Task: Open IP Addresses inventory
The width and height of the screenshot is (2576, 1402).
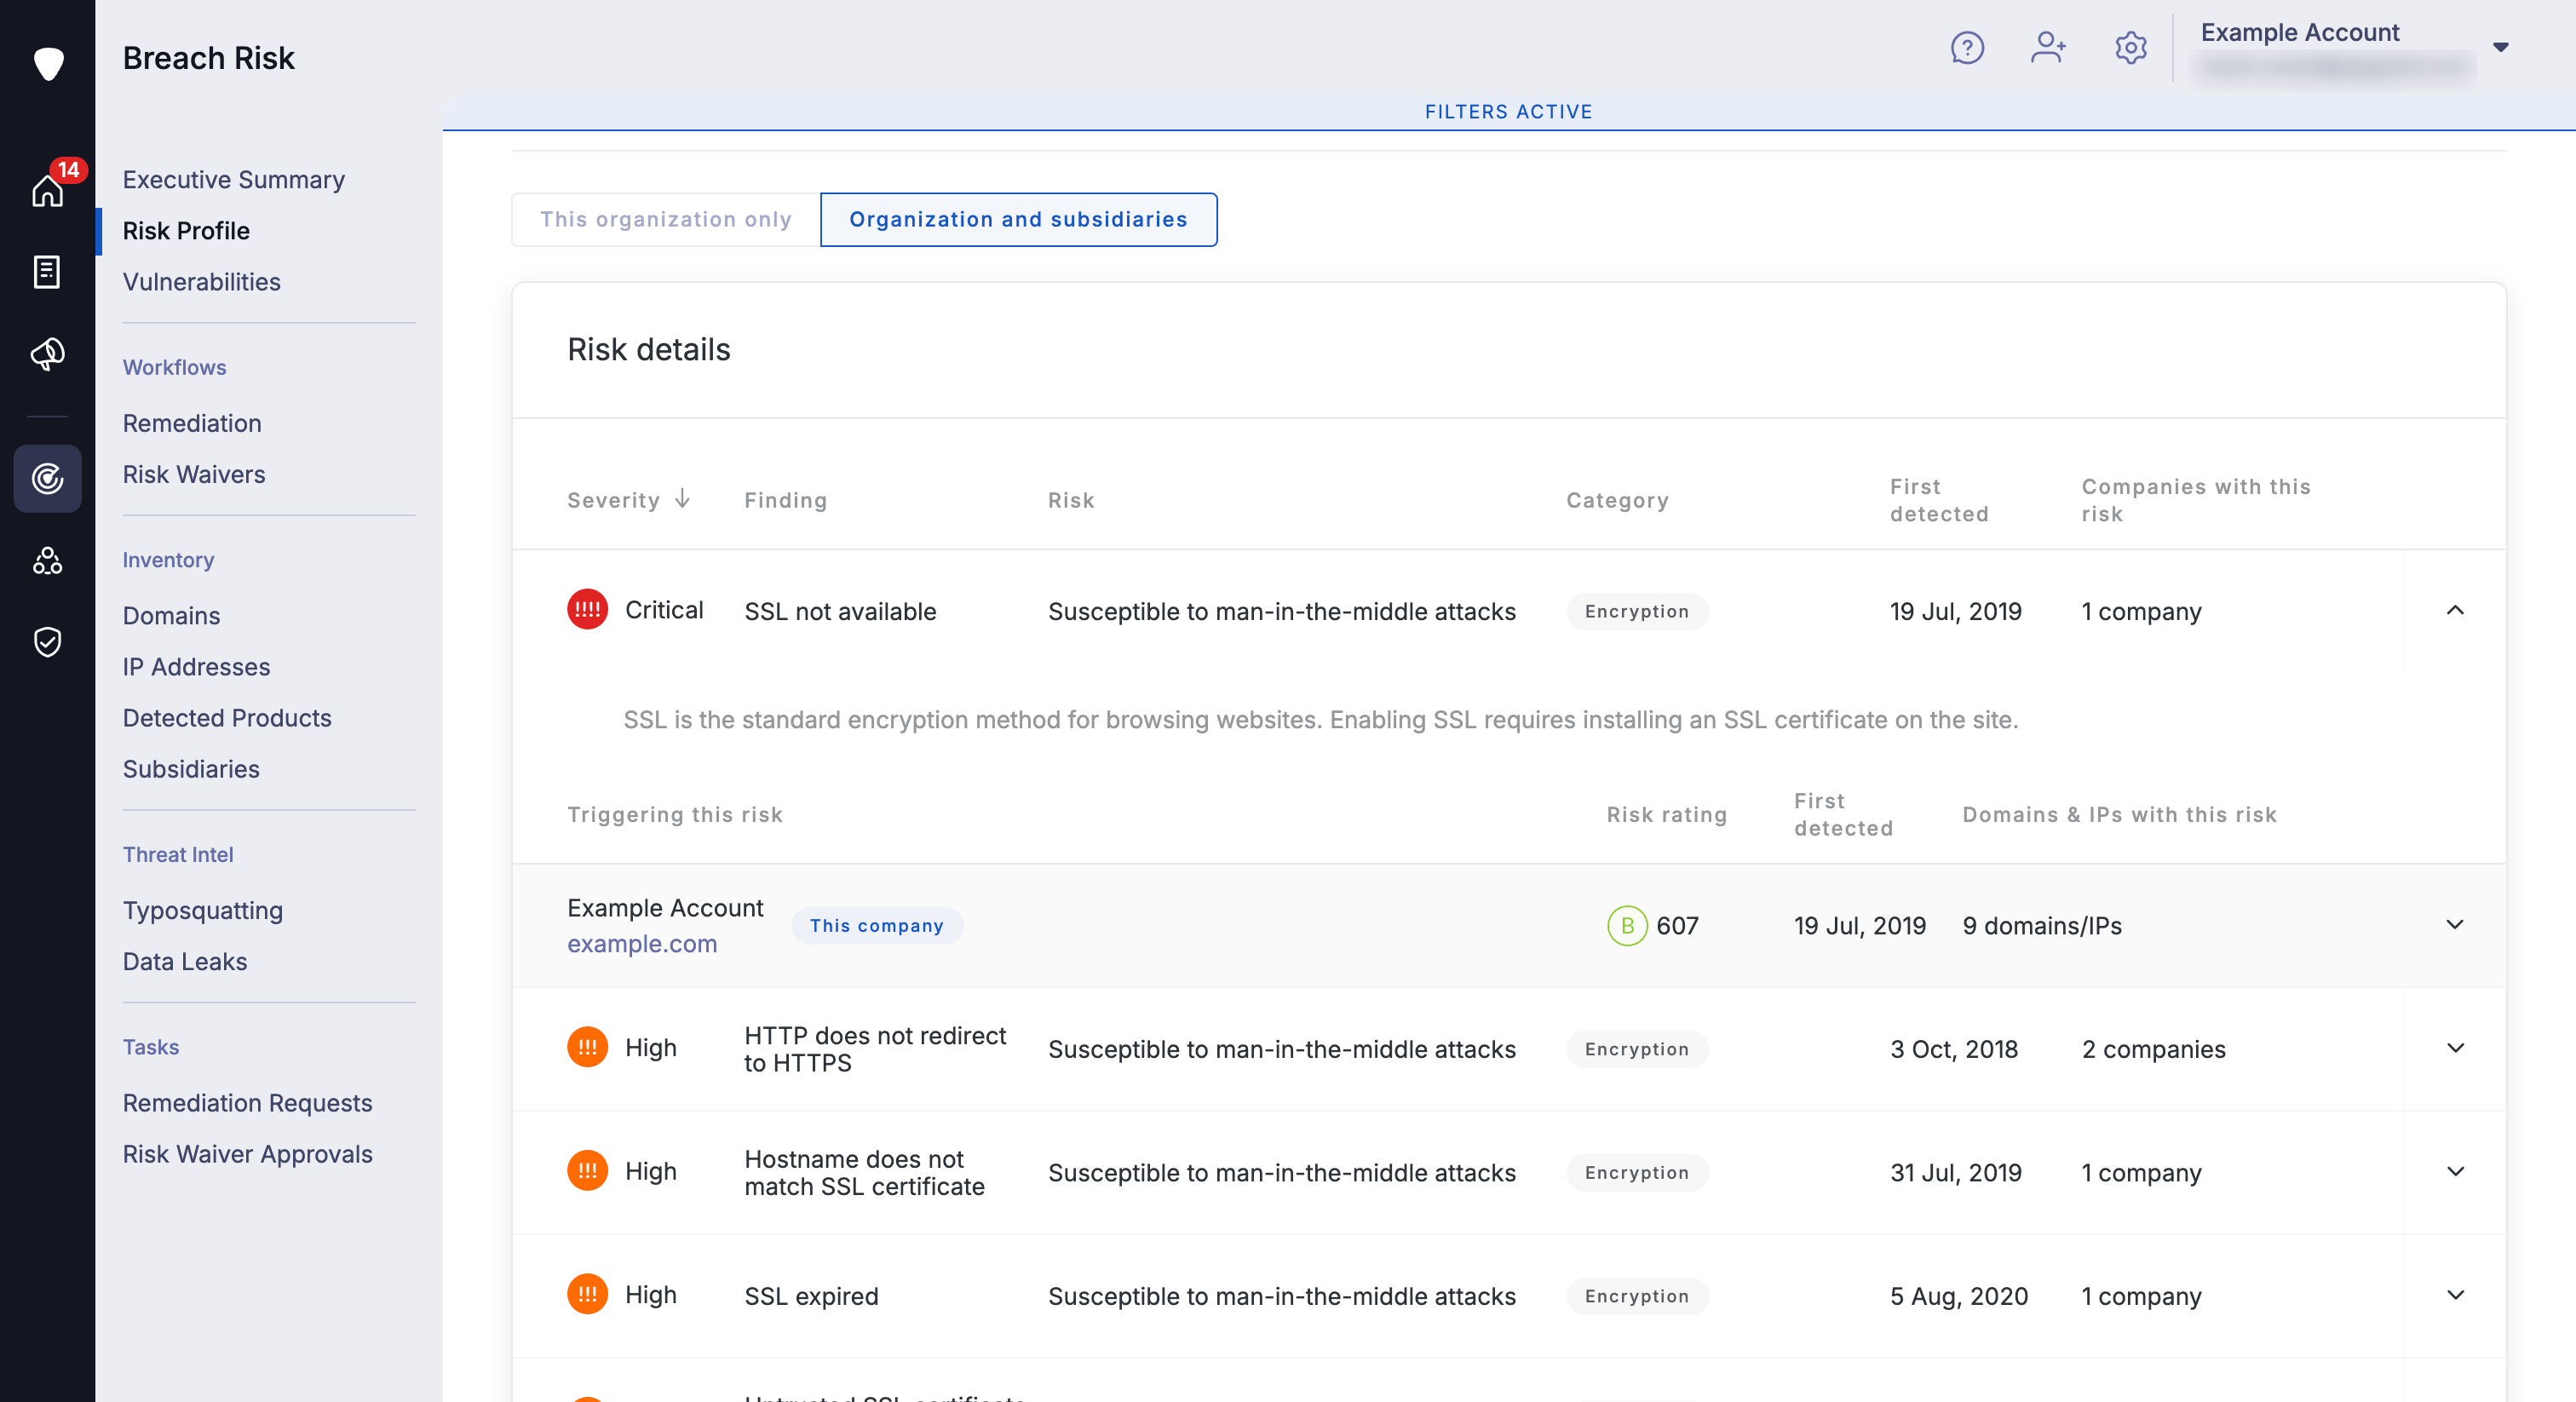Action: [x=196, y=666]
